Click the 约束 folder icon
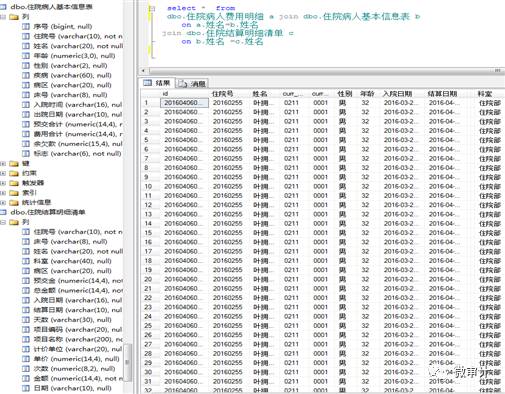Screen dimensions: 505x394 click(14, 173)
